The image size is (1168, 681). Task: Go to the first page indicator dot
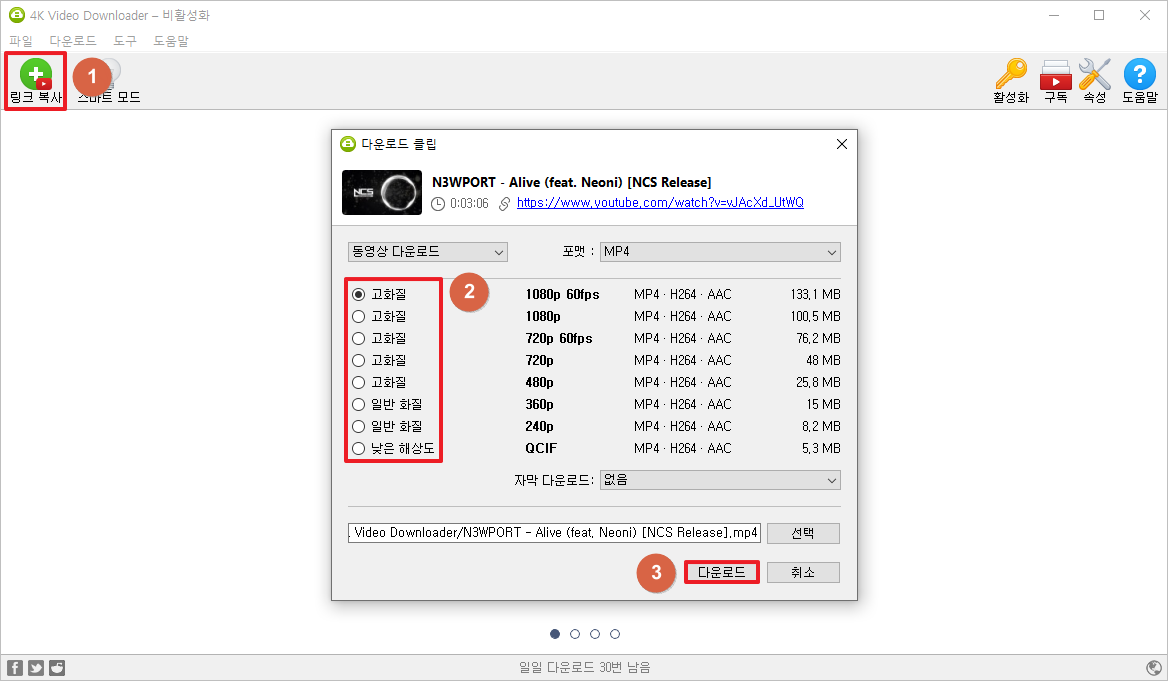pyautogui.click(x=555, y=634)
